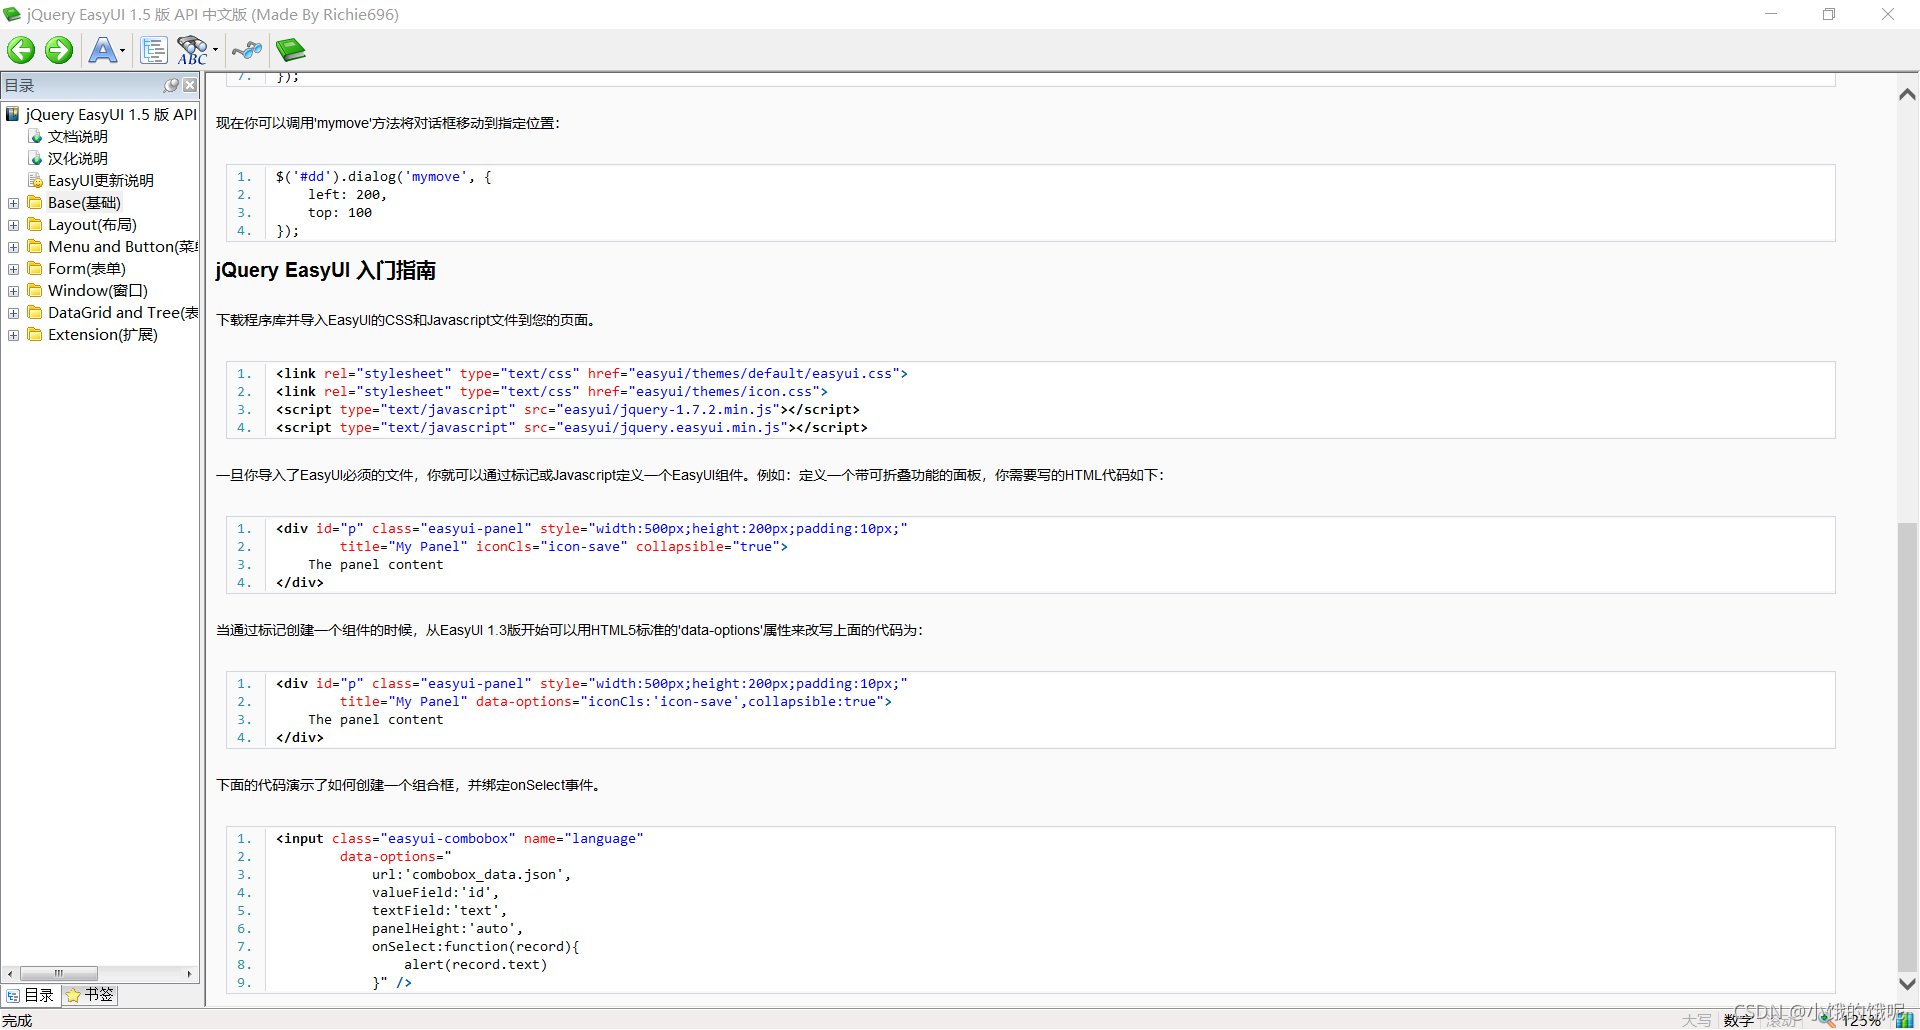Select the Extension(扩展) tree label
1920x1030 pixels.
103,335
